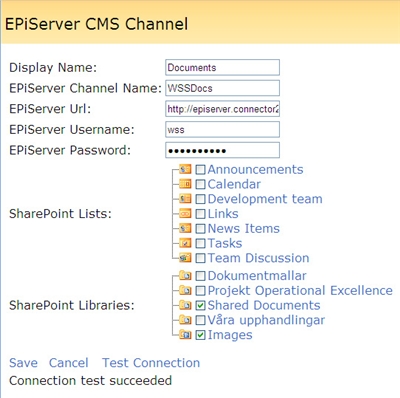Click the Announcements list icon

pyautogui.click(x=185, y=169)
